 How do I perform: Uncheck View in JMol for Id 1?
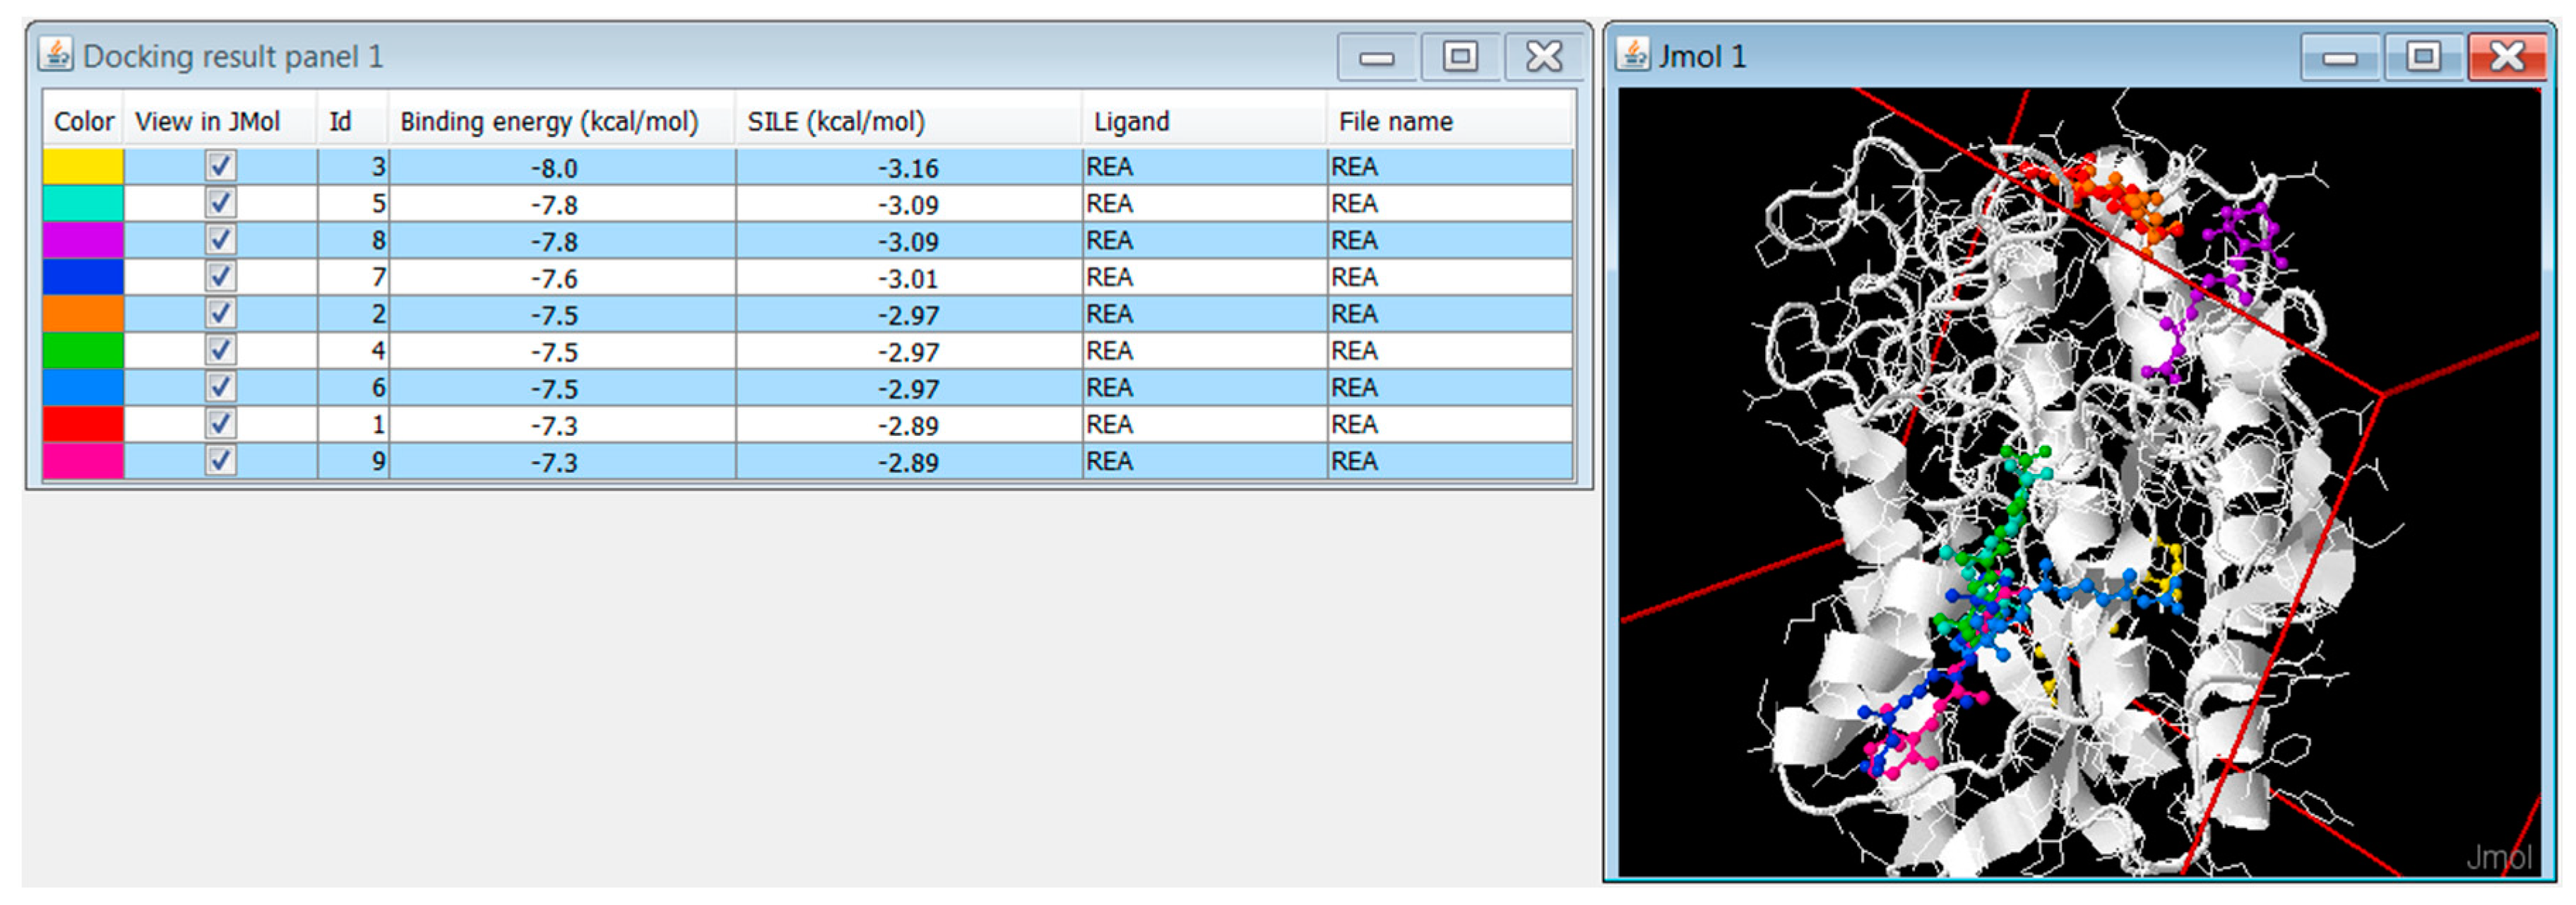tap(221, 424)
